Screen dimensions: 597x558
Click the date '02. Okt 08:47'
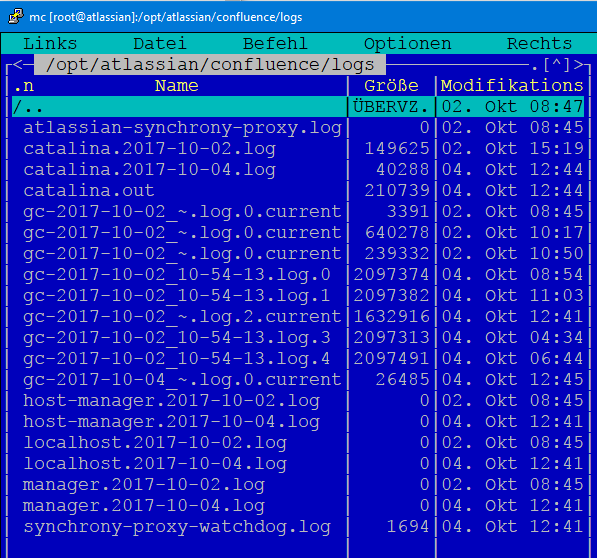point(512,107)
